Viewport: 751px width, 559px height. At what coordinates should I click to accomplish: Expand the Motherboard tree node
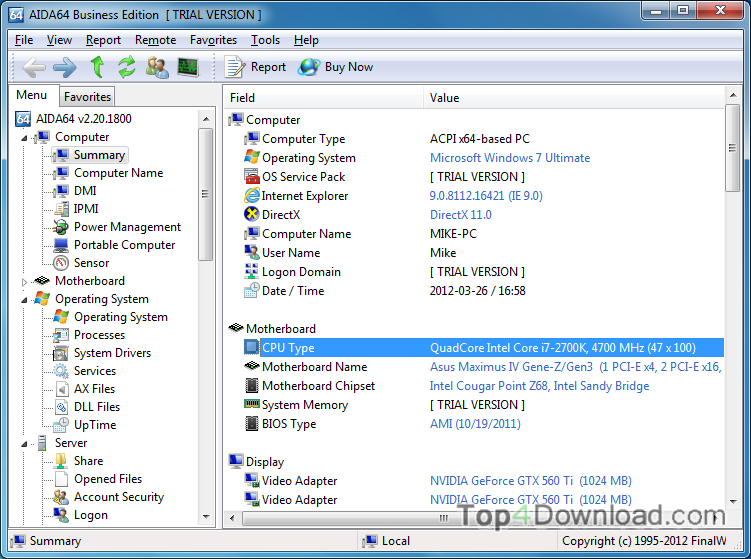24,282
